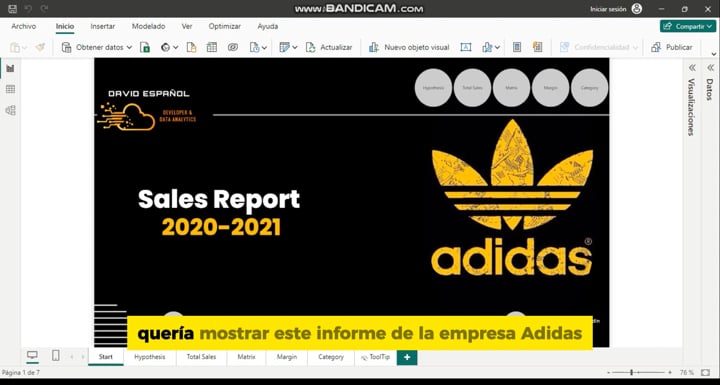This screenshot has height=385, width=720.
Task: Click the More visuals icon
Action: click(487, 47)
